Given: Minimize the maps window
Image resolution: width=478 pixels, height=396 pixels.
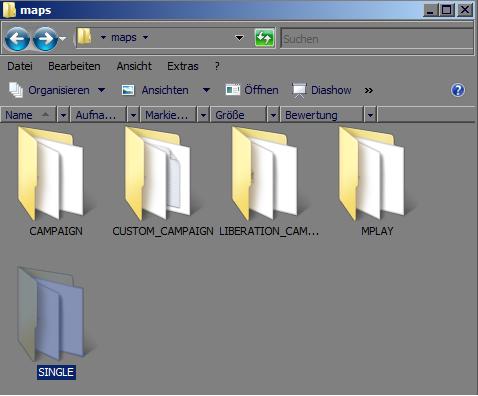Looking at the screenshot, I should (x=430, y=10).
